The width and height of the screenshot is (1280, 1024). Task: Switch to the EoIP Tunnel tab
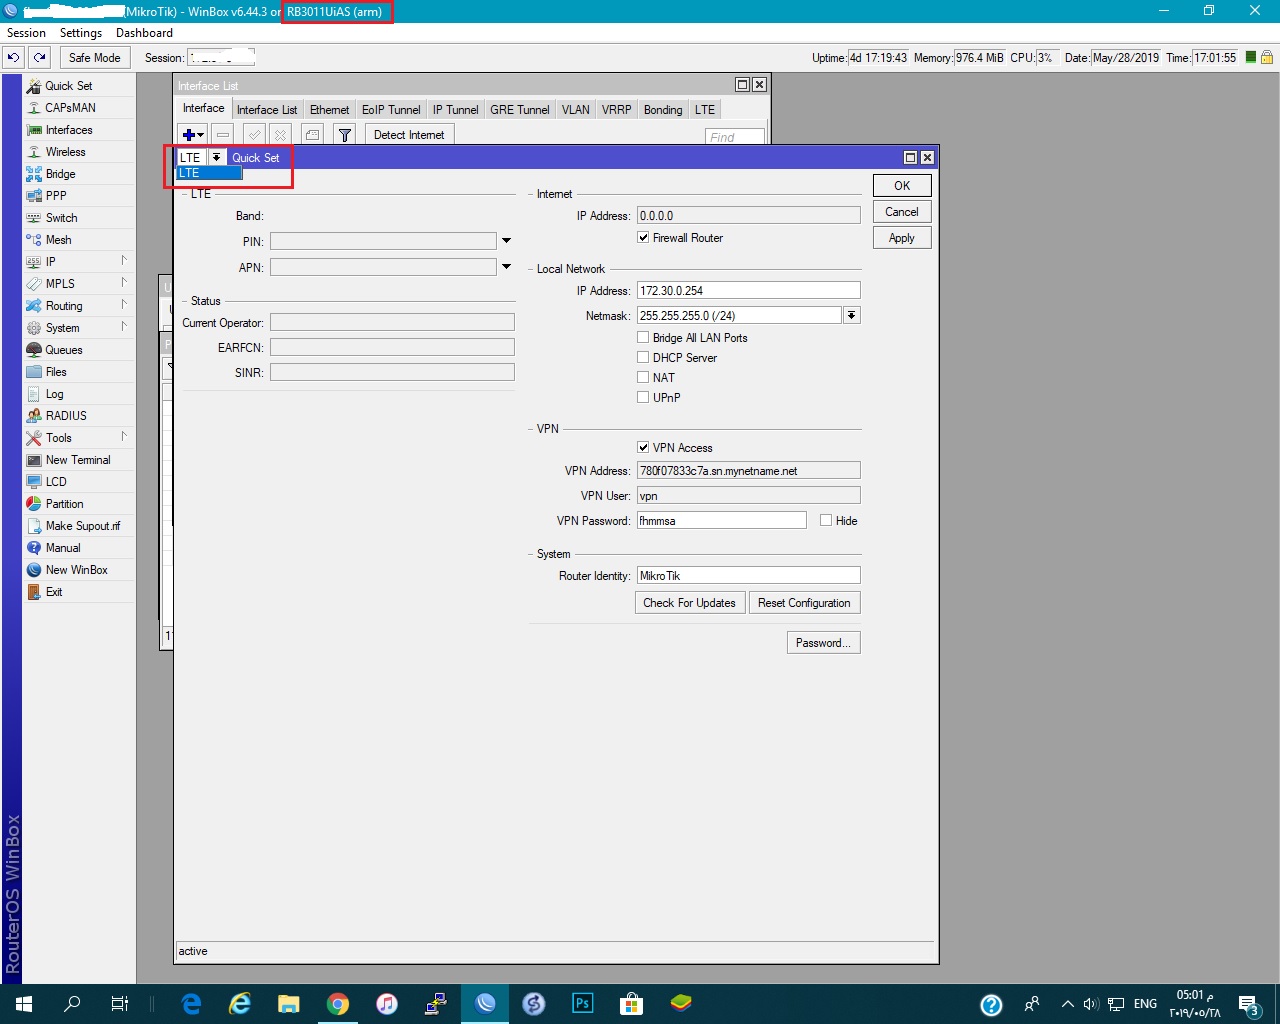pyautogui.click(x=391, y=110)
